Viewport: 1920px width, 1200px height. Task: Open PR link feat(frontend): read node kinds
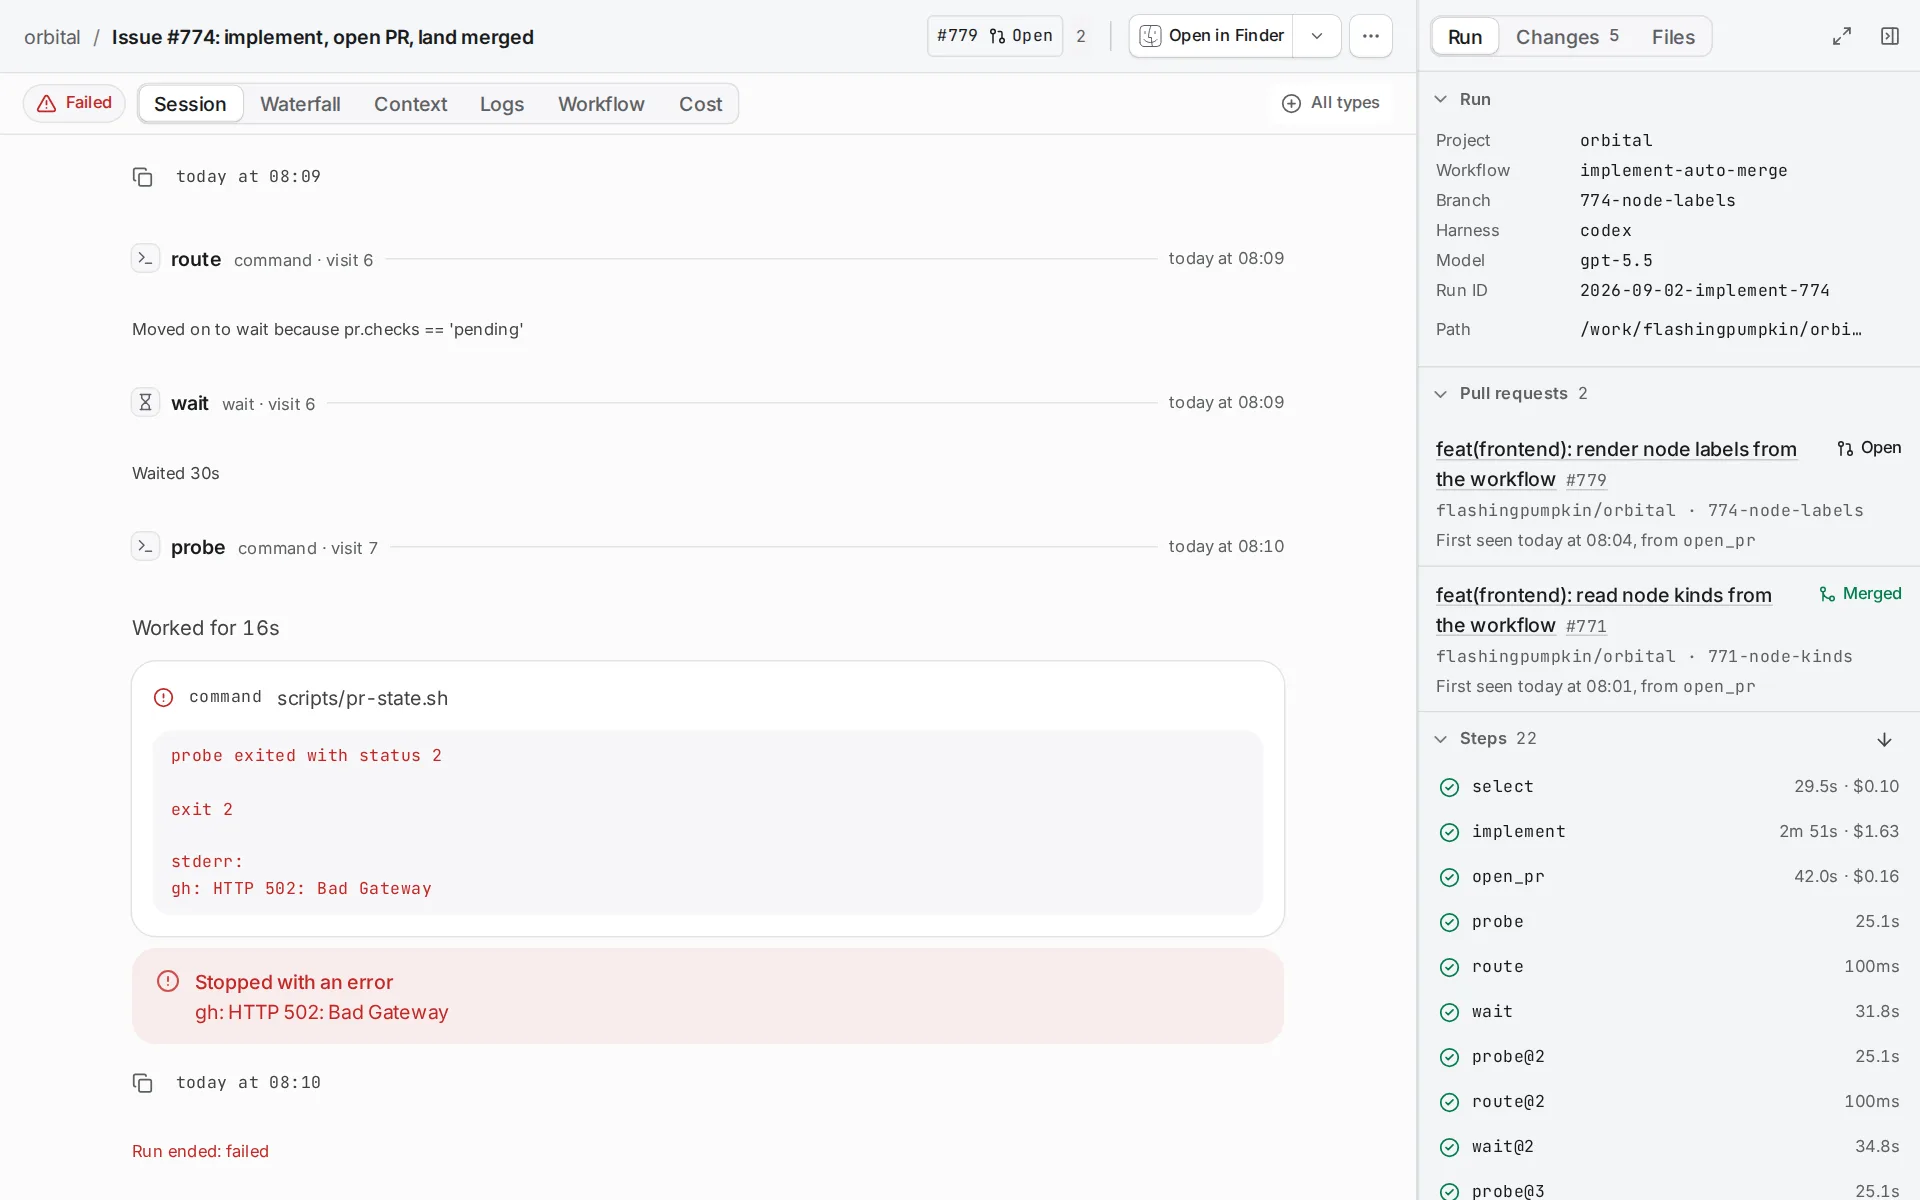pyautogui.click(x=1603, y=610)
